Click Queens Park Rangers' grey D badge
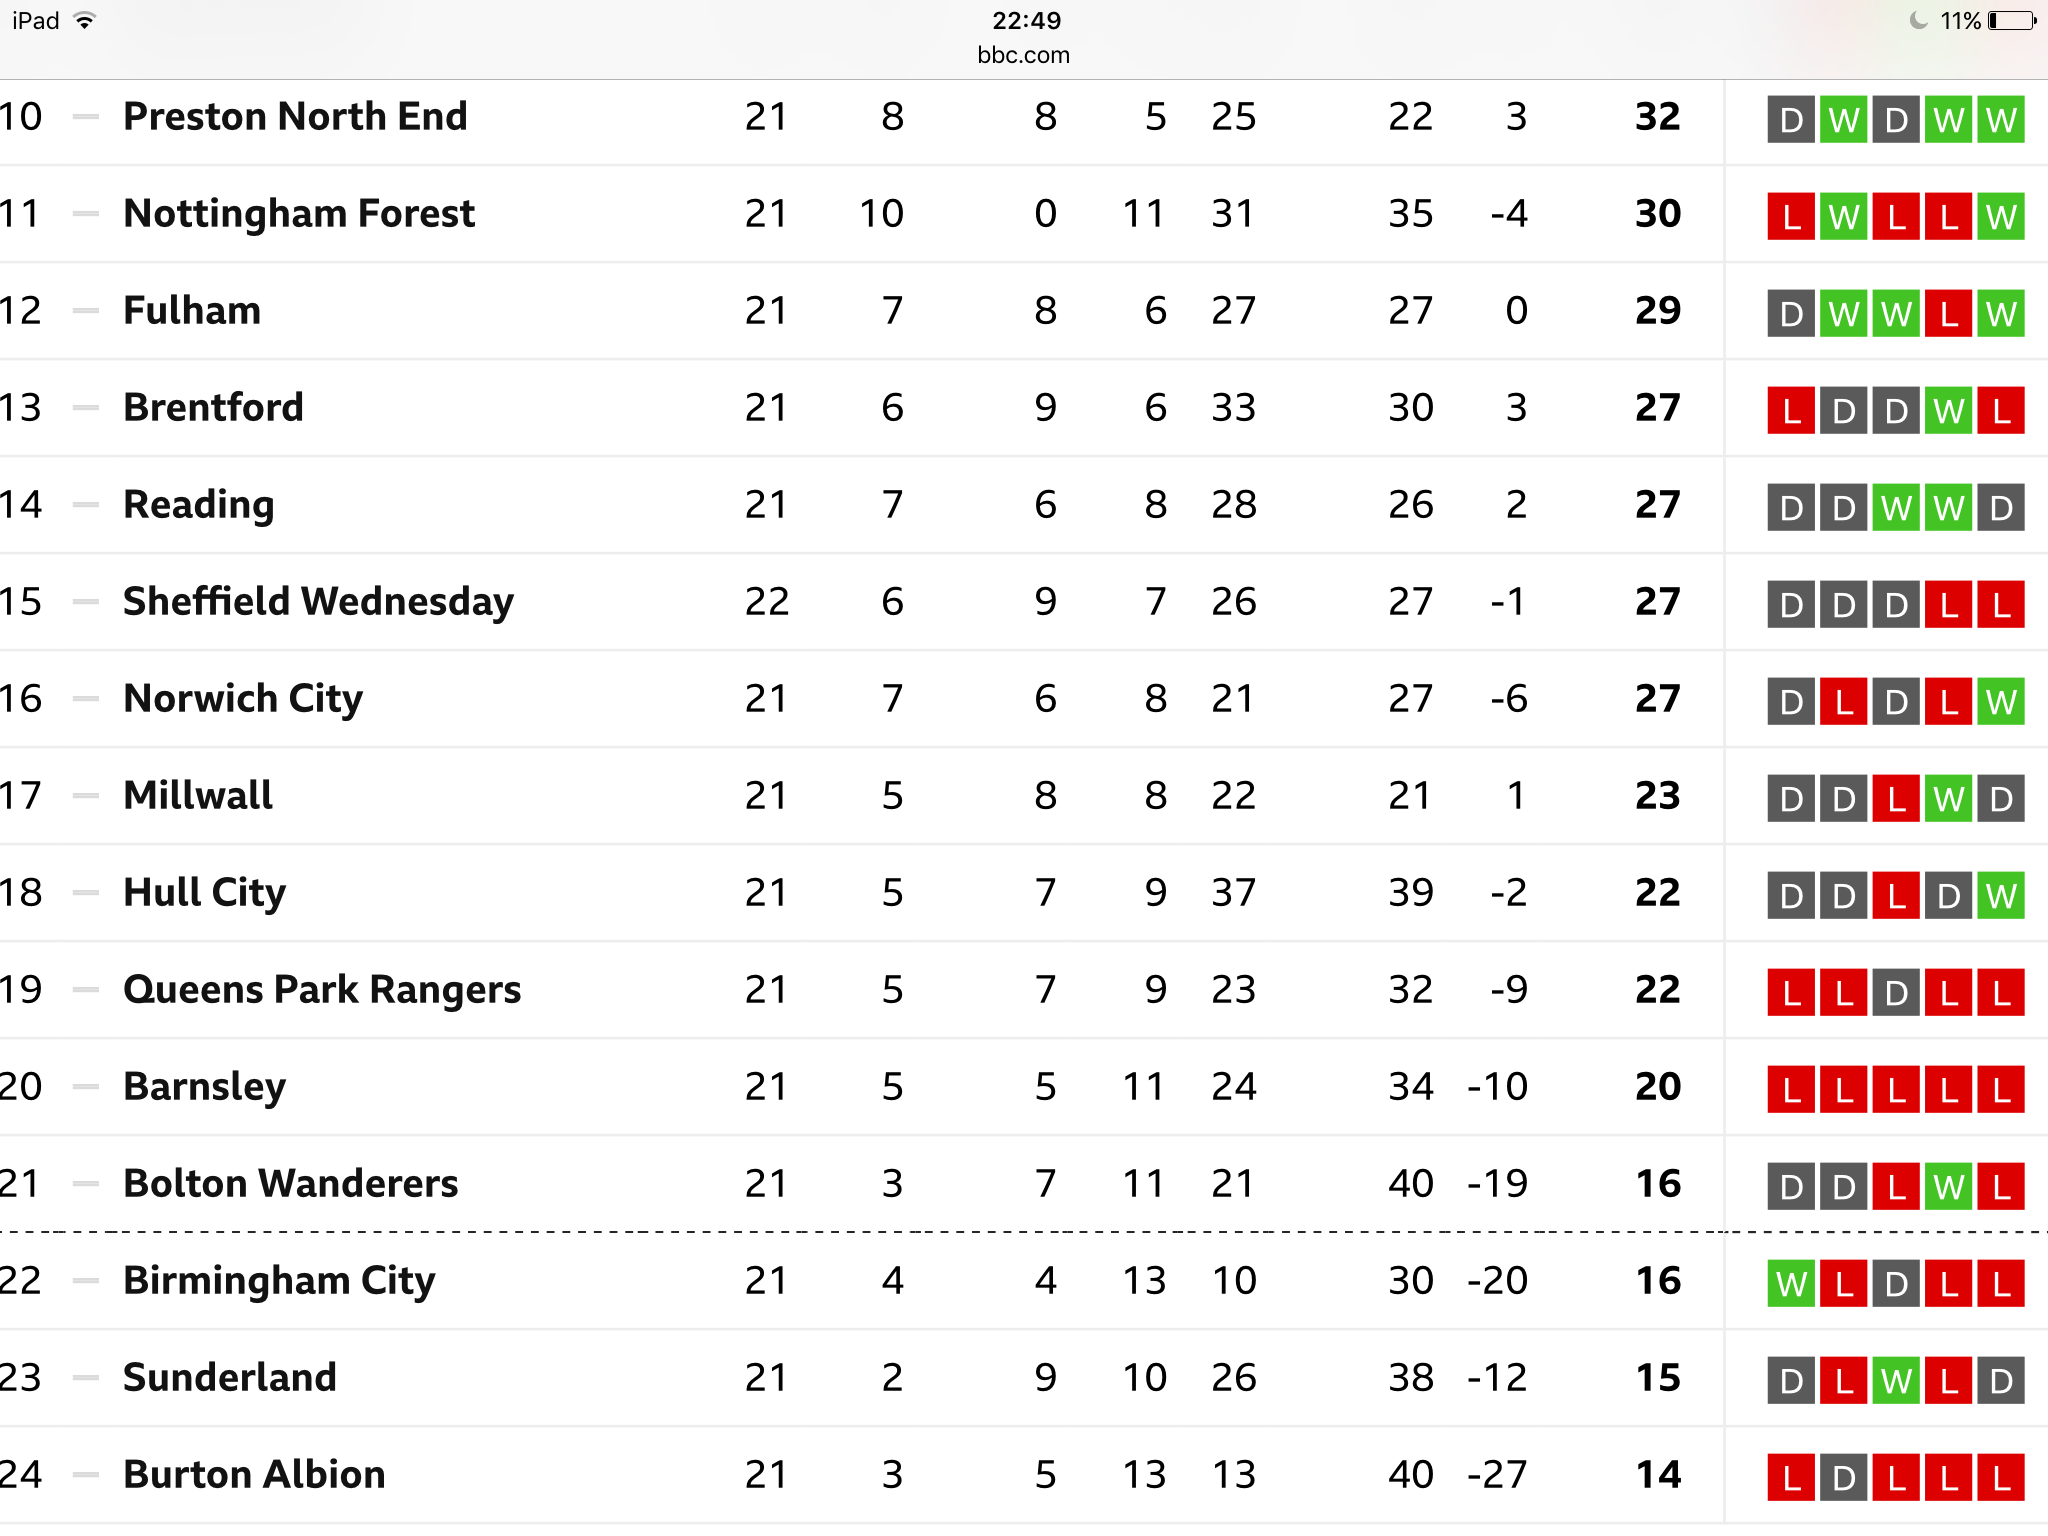 coord(1896,993)
